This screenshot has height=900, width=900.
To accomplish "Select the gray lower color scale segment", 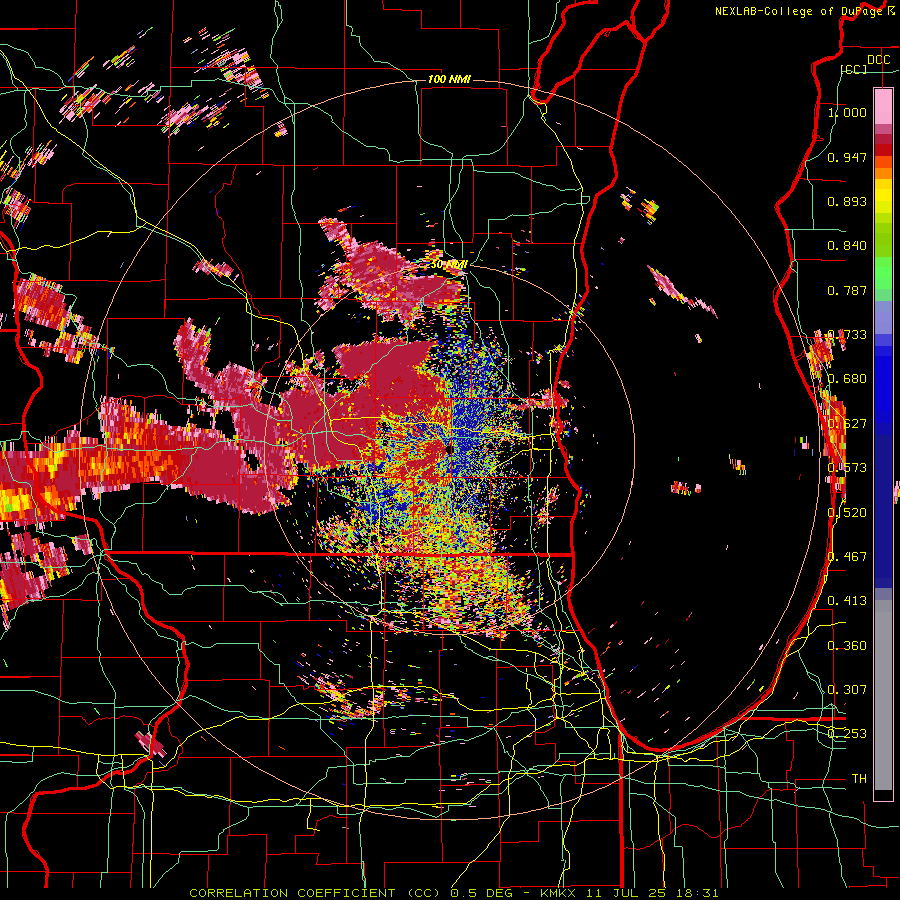I will click(x=883, y=695).
